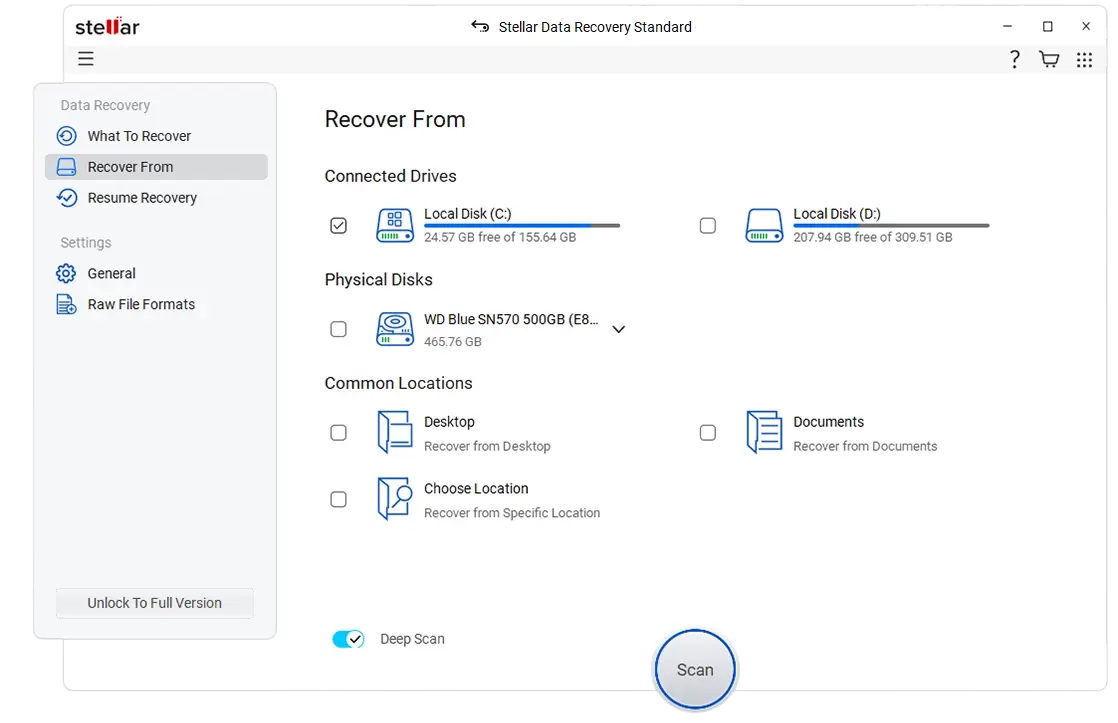Expand the WD Blue SN570 disk chevron
The image size is (1118, 723).
(x=618, y=329)
